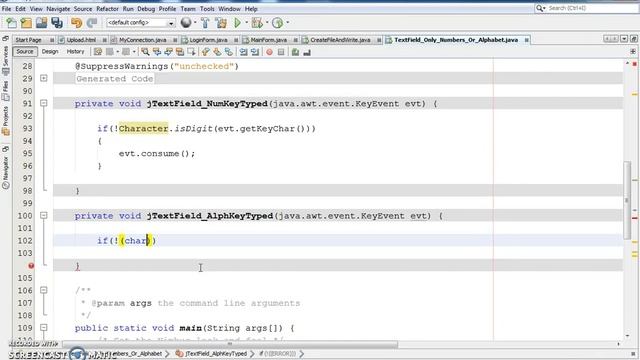
Task: Click the globe browser icon in toolbar
Action: tap(186, 23)
